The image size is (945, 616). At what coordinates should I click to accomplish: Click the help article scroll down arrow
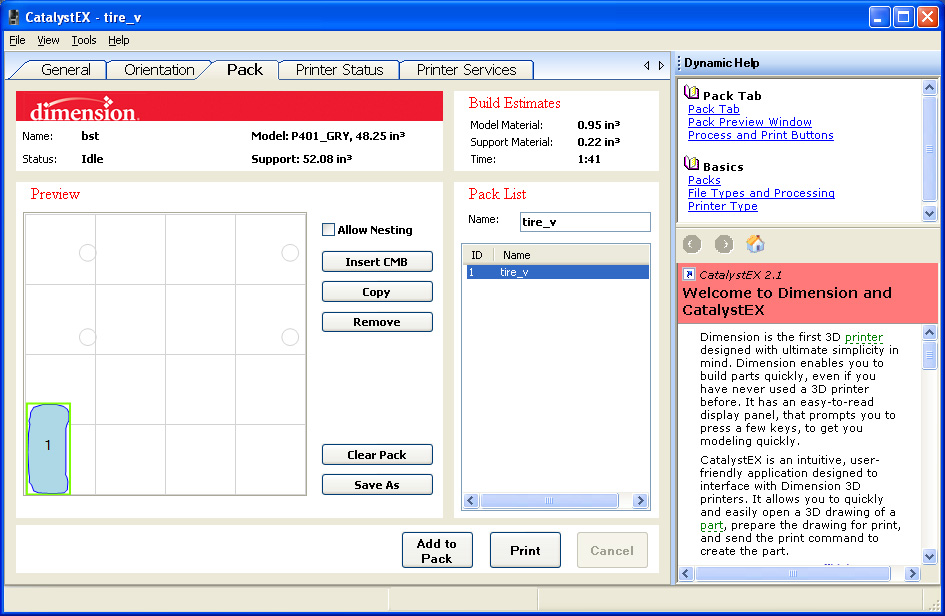[x=929, y=556]
